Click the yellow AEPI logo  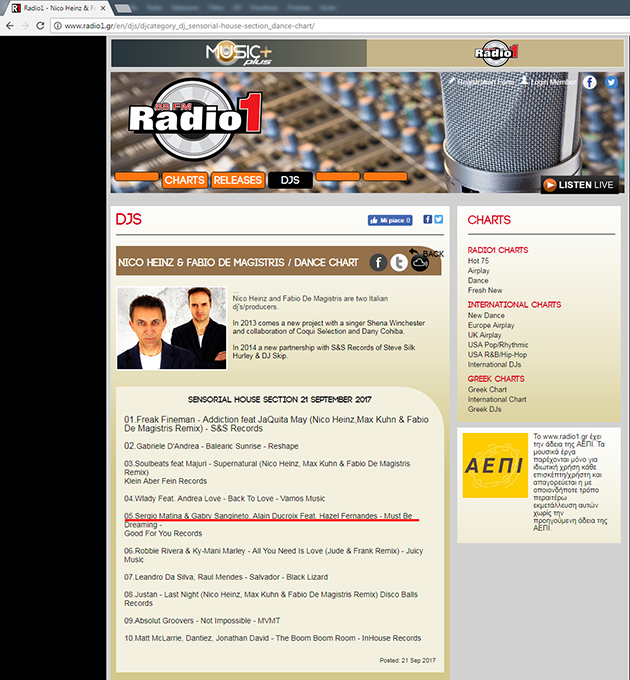click(x=495, y=465)
